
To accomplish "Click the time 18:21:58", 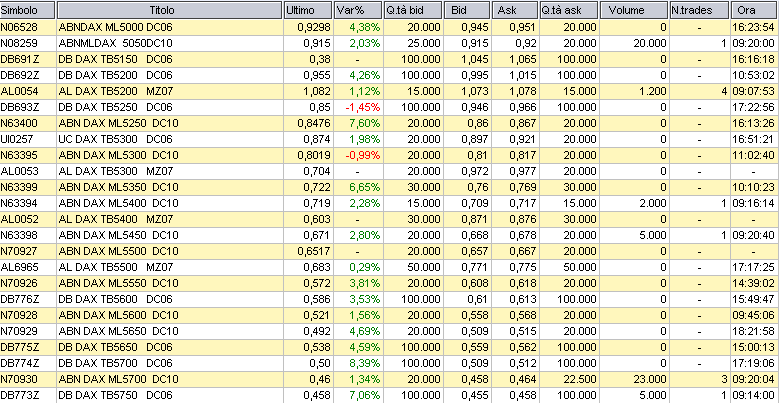I will click(x=753, y=330).
